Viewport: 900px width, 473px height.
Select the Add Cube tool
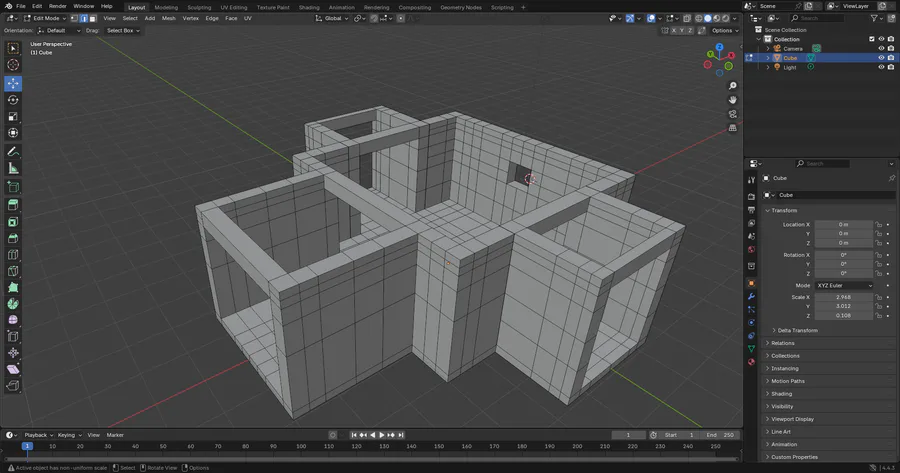(13, 187)
